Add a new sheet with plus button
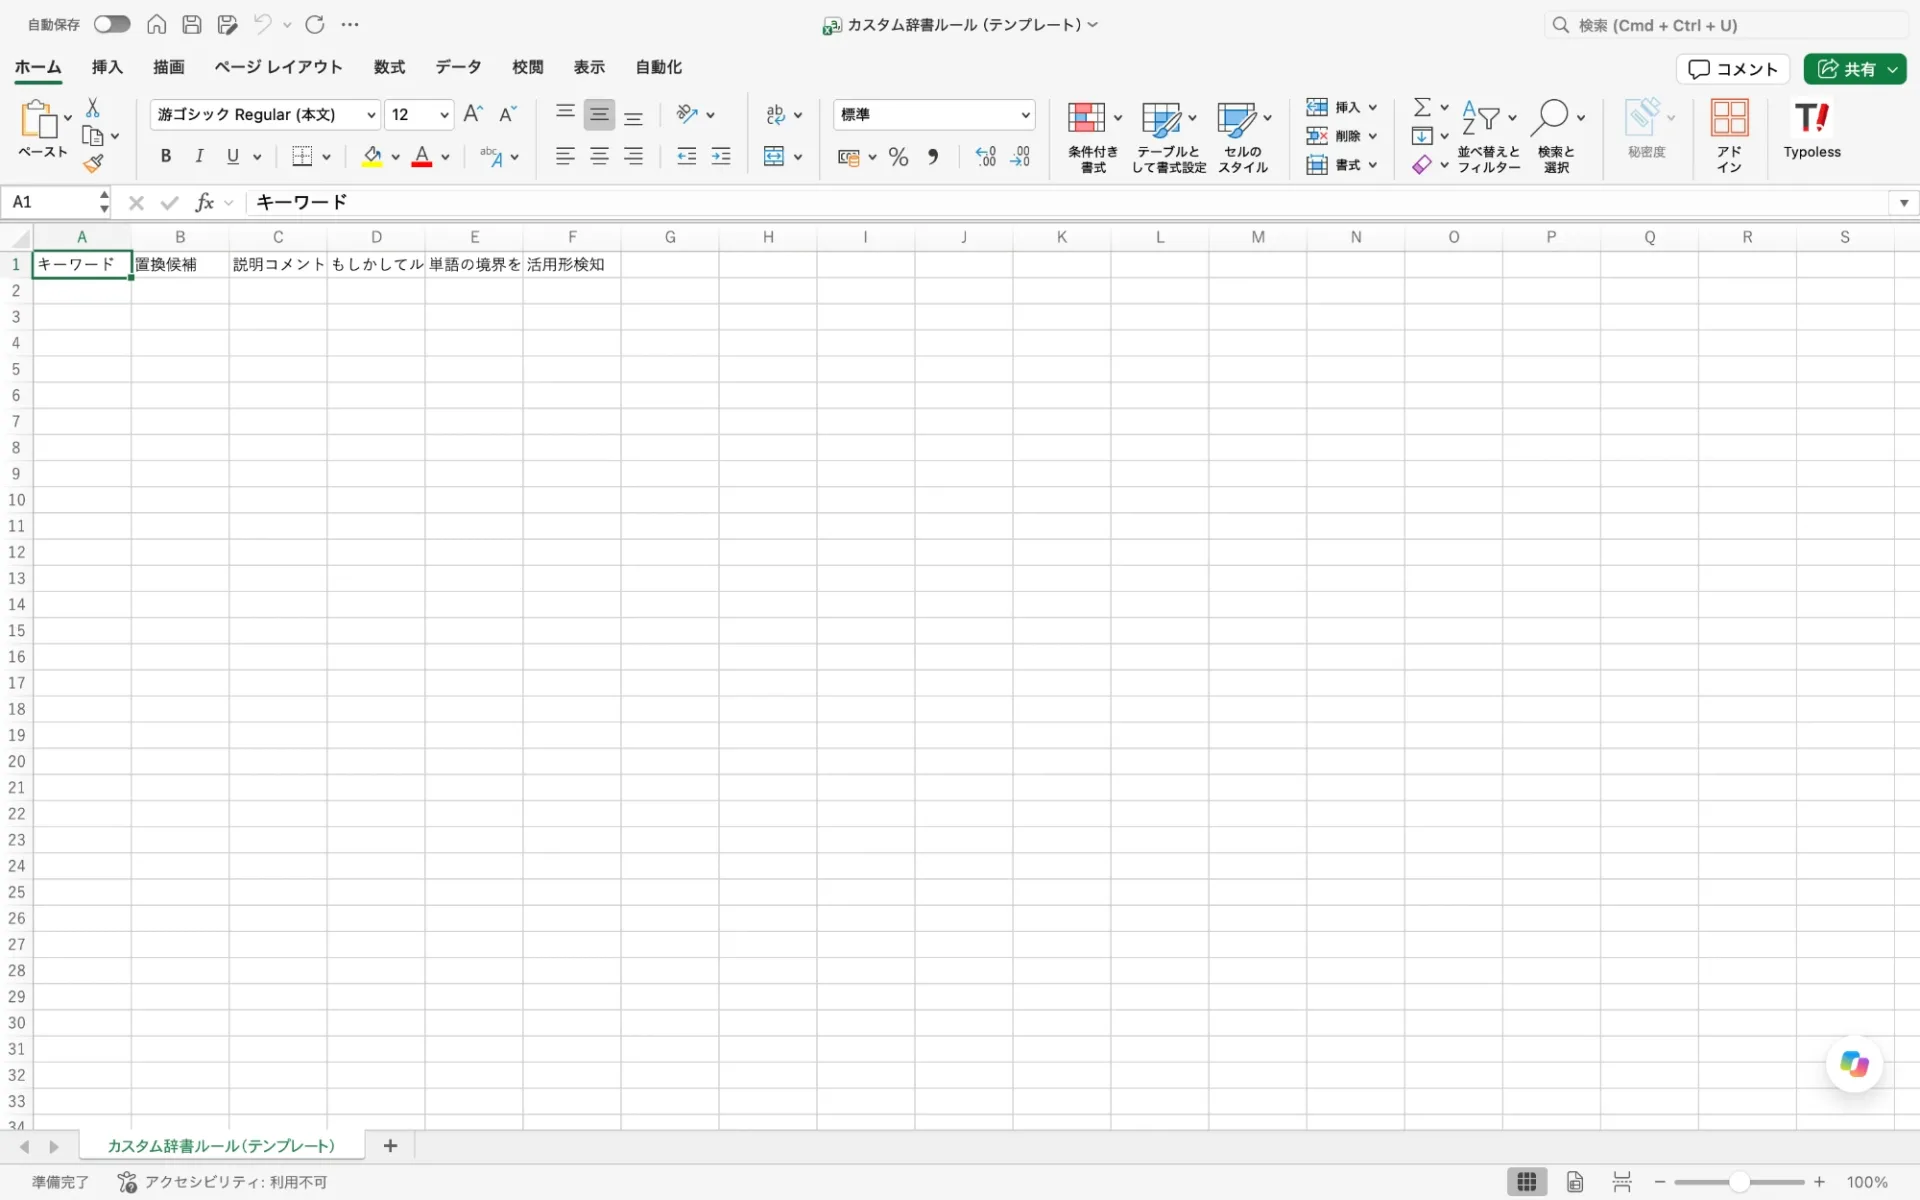Viewport: 1920px width, 1200px height. (x=390, y=1146)
